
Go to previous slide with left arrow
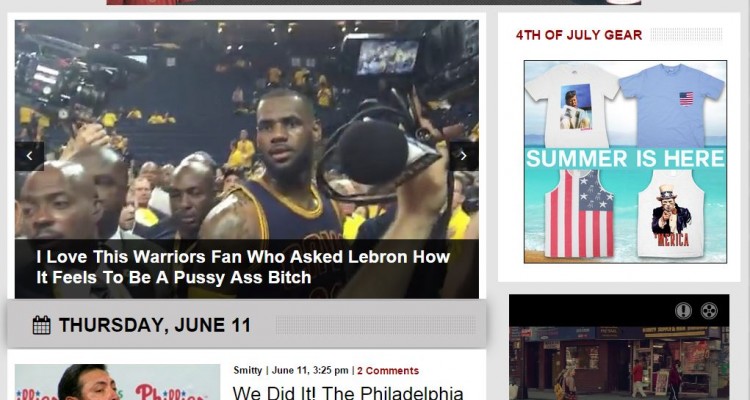pyautogui.click(x=29, y=156)
